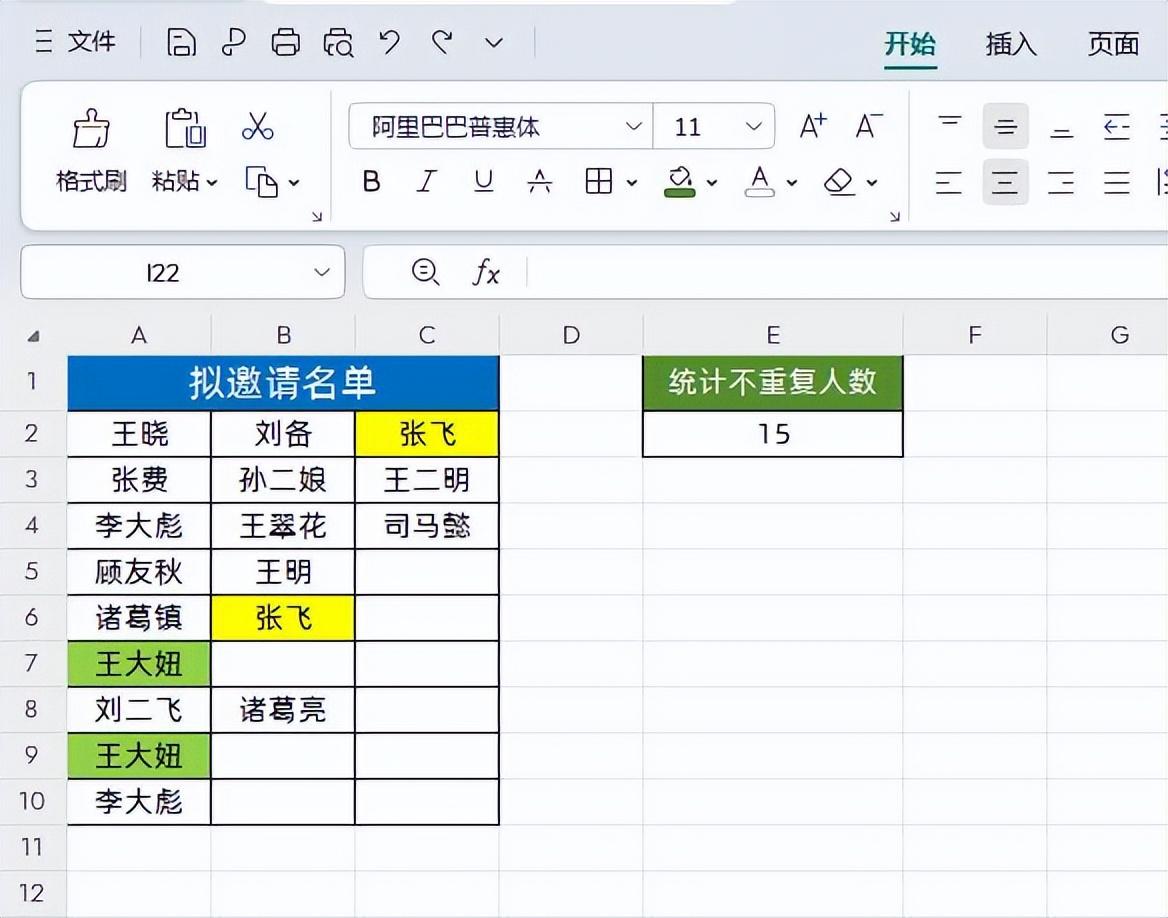Open the Name Box dropdown arrow
The width and height of the screenshot is (1168, 918).
(x=322, y=273)
